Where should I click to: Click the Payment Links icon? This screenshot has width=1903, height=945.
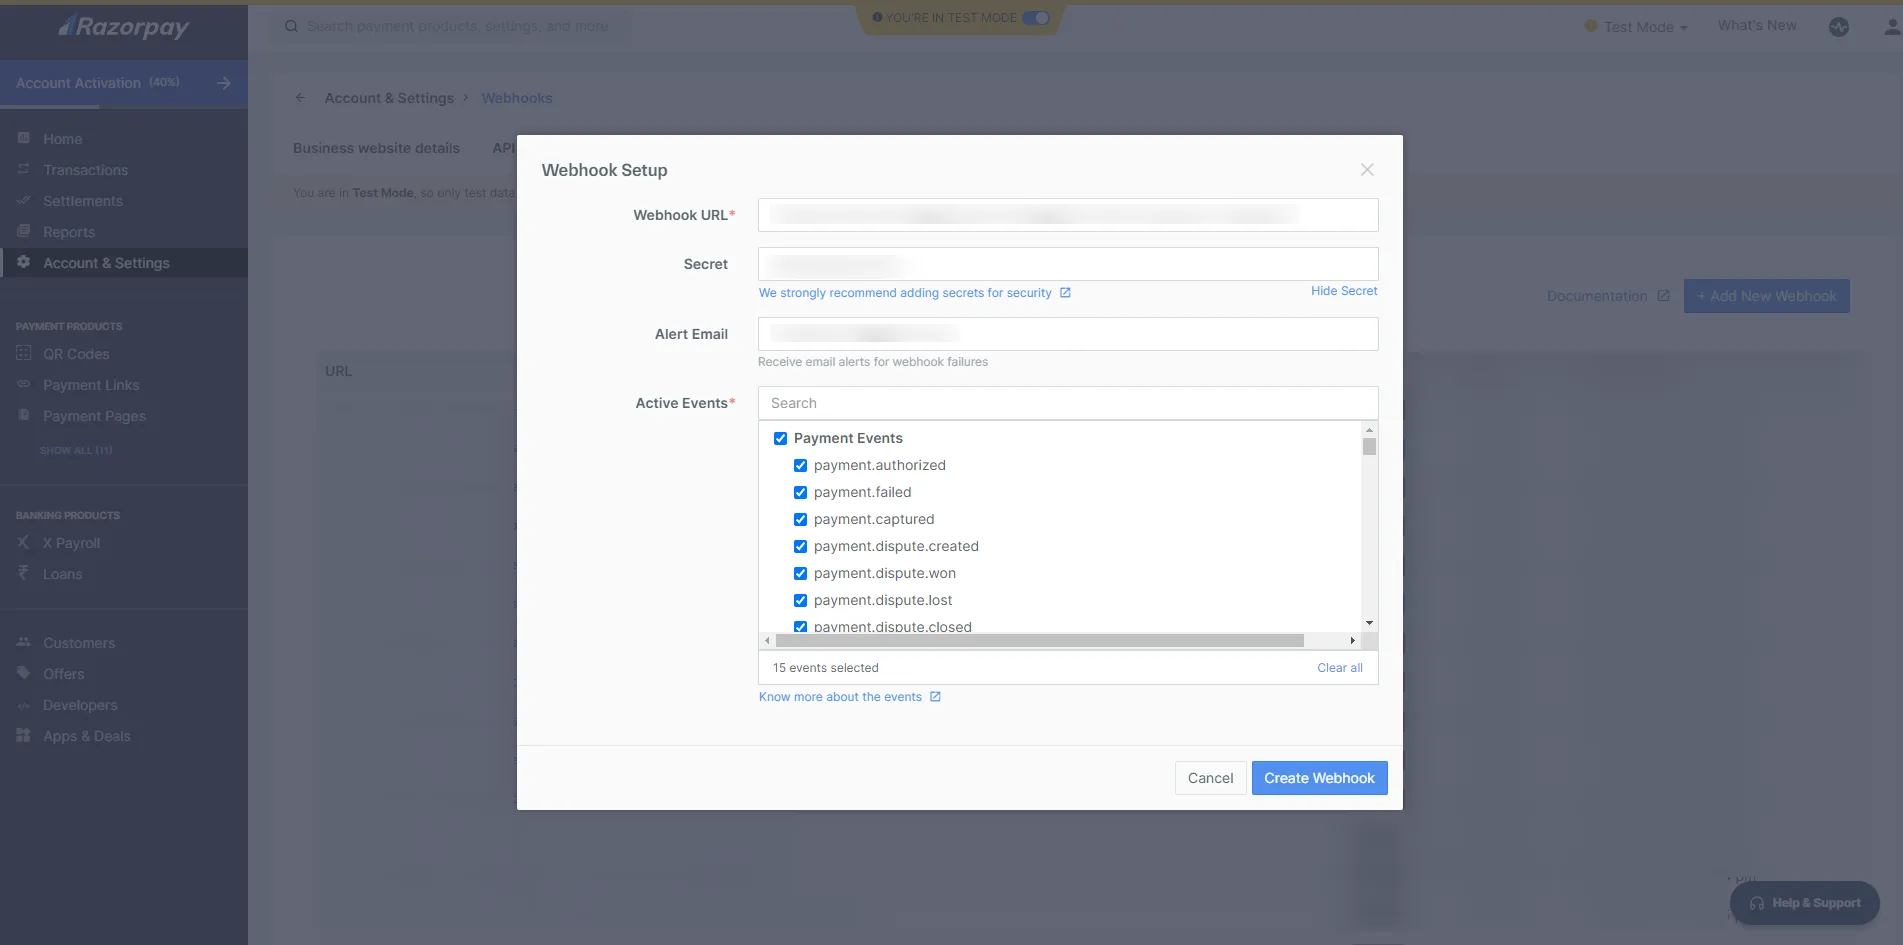pyautogui.click(x=24, y=384)
